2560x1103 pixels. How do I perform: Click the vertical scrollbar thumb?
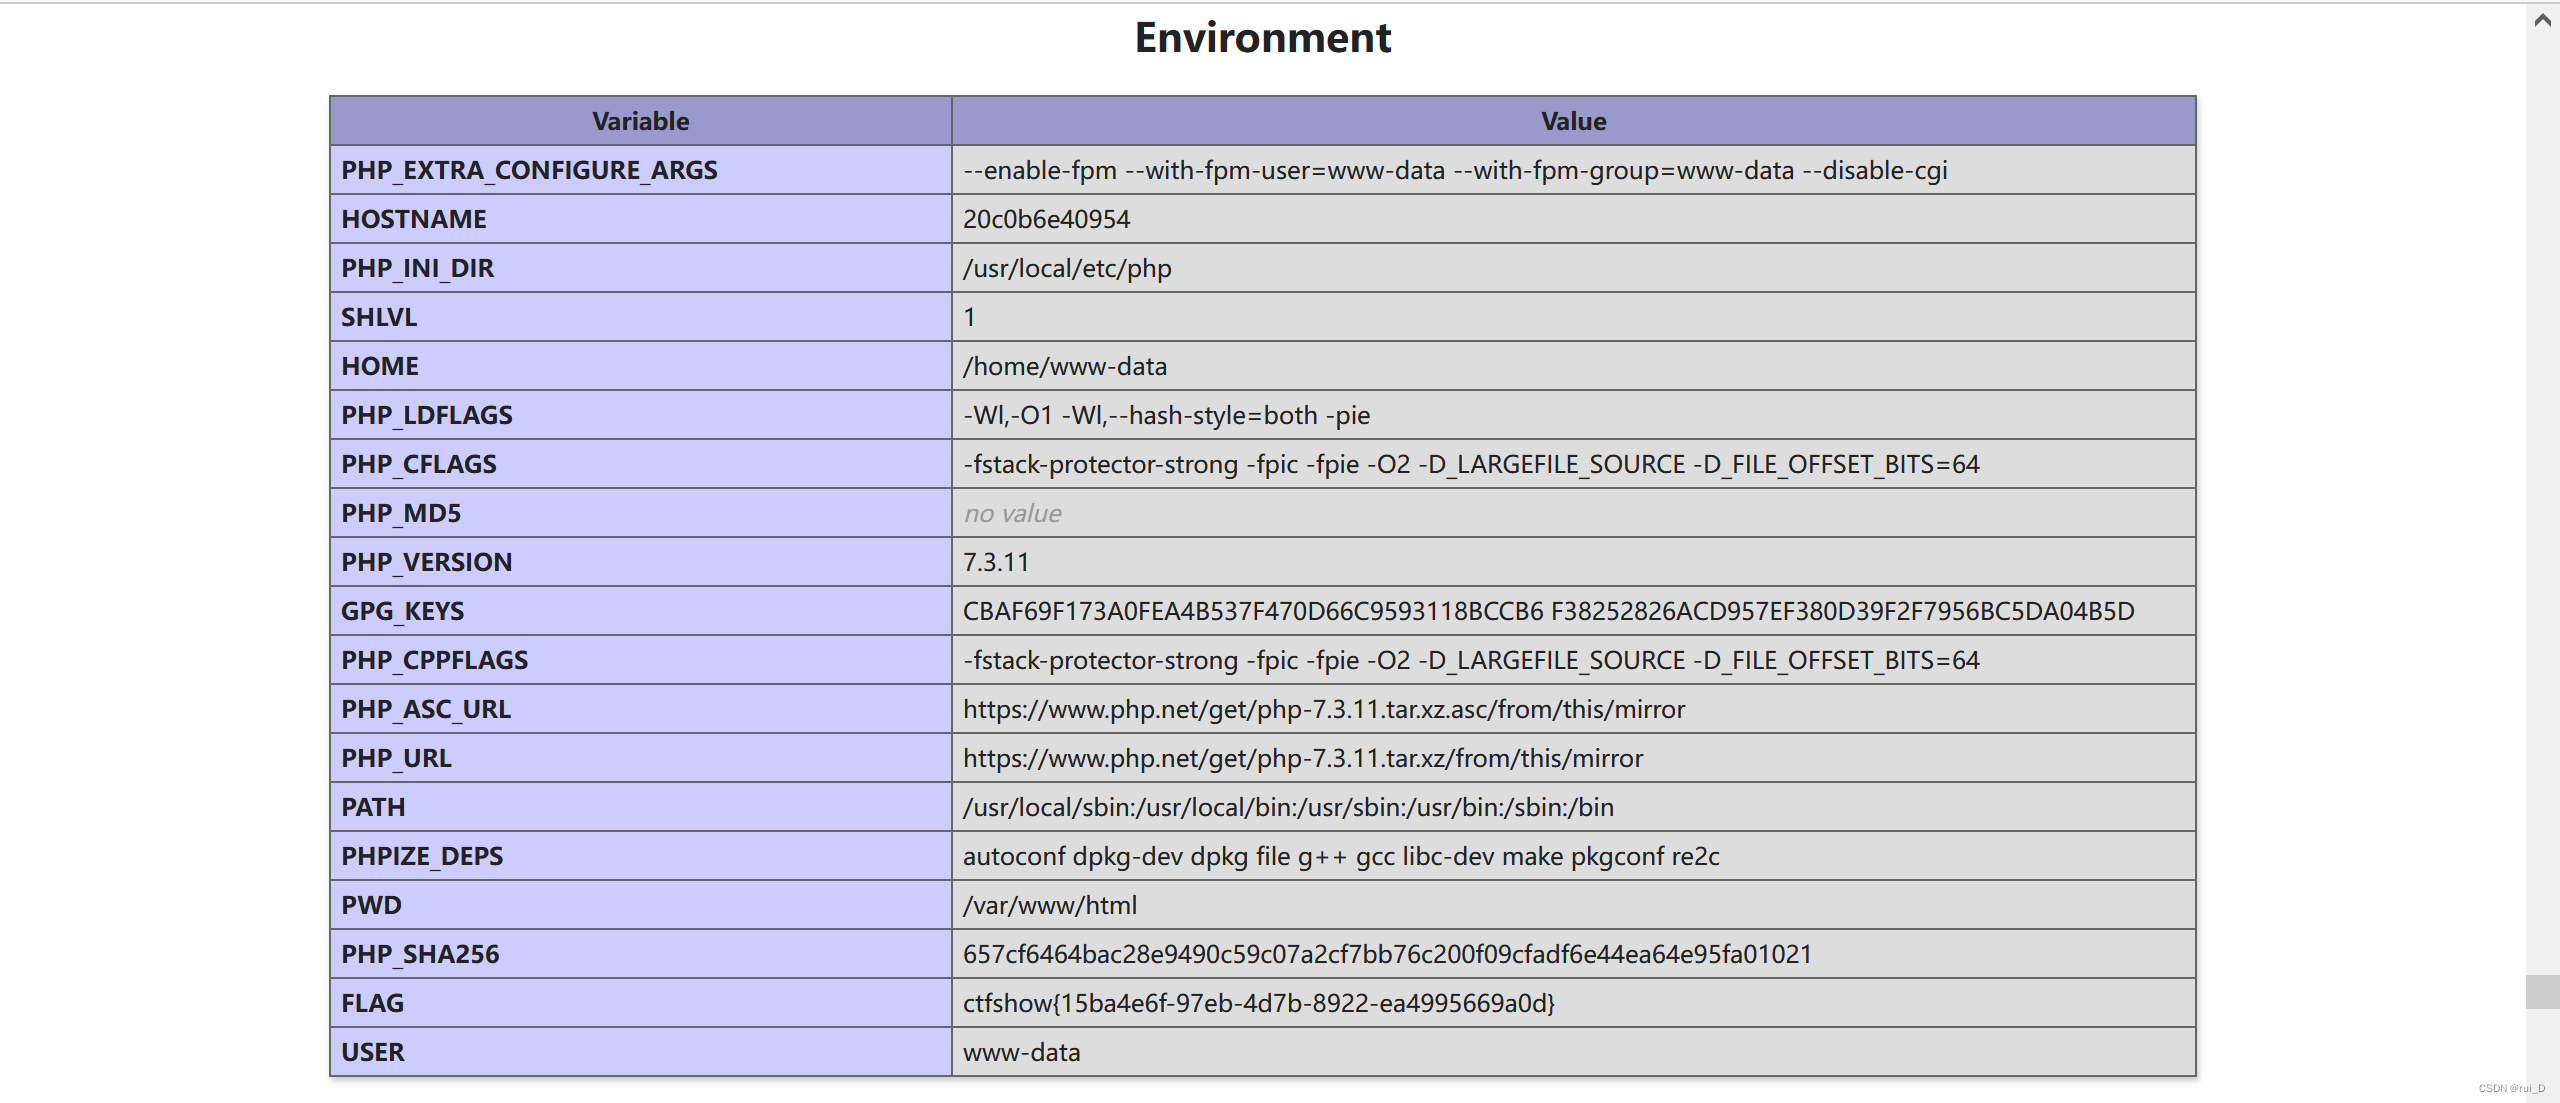click(2542, 991)
